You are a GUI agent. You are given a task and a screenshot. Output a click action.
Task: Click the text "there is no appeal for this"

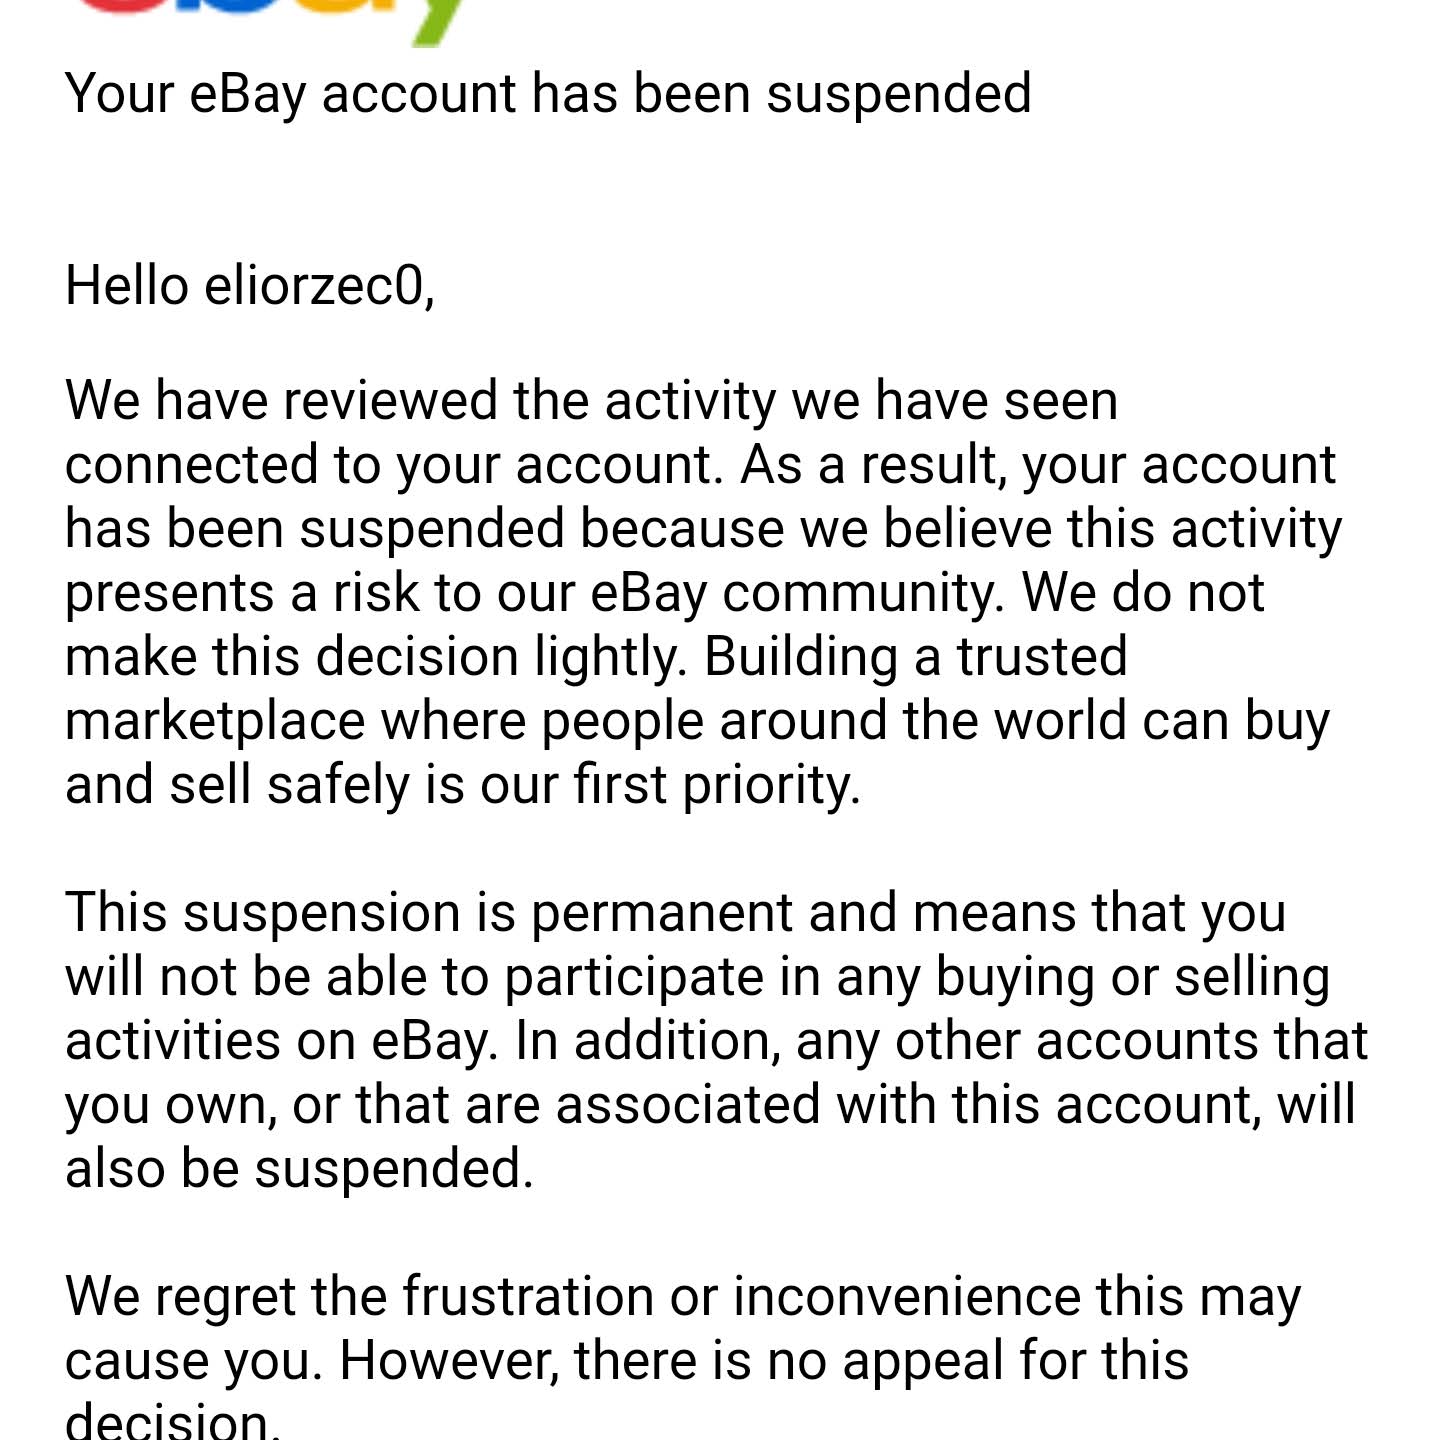[881, 1361]
